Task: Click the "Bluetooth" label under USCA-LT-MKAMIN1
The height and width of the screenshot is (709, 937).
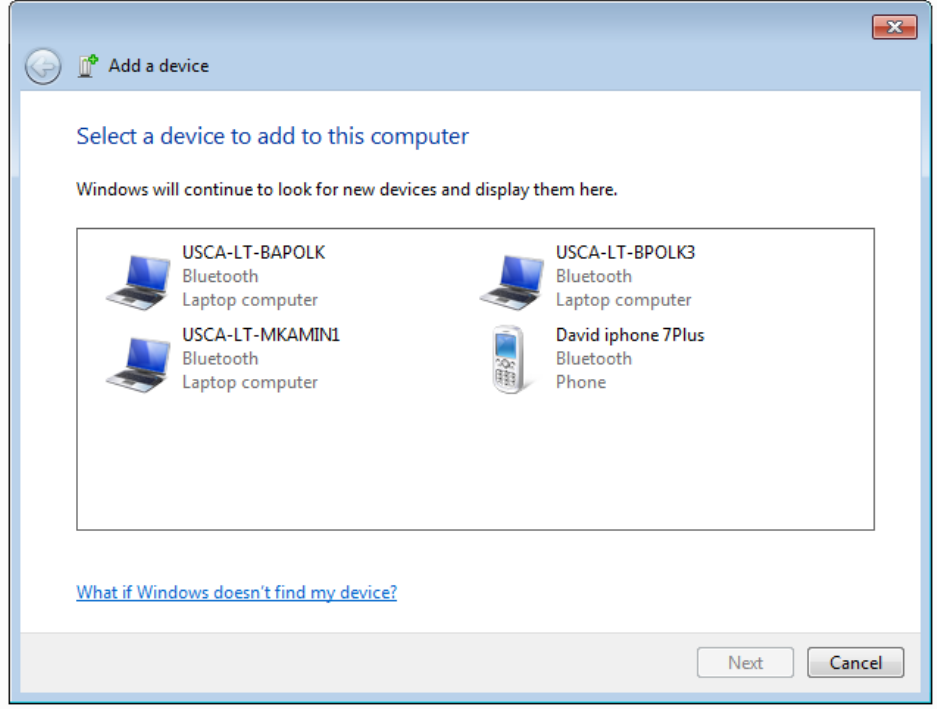Action: [220, 358]
